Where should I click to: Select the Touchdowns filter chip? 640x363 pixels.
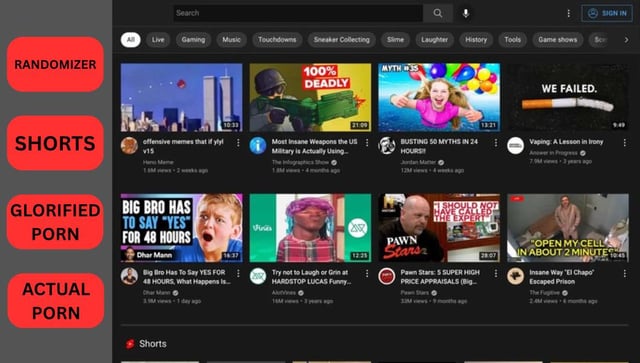tap(277, 40)
